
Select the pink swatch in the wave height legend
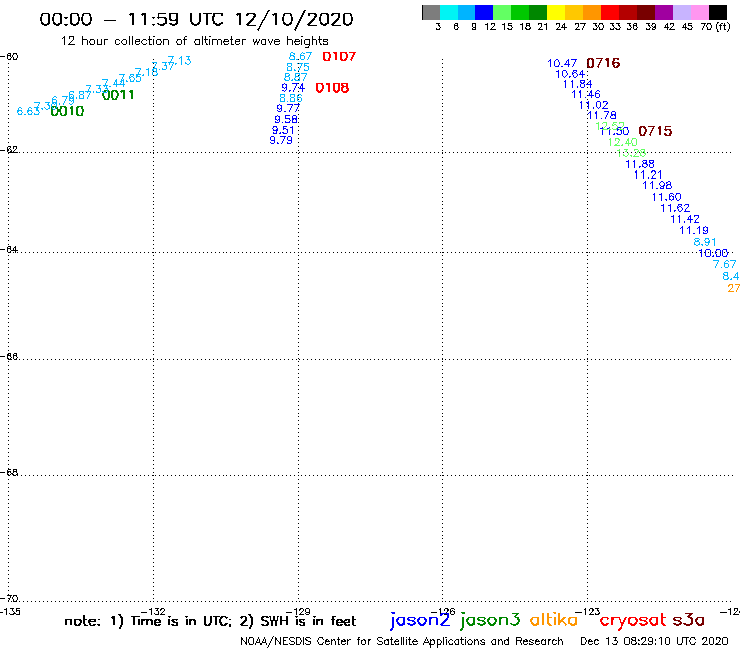pos(700,12)
